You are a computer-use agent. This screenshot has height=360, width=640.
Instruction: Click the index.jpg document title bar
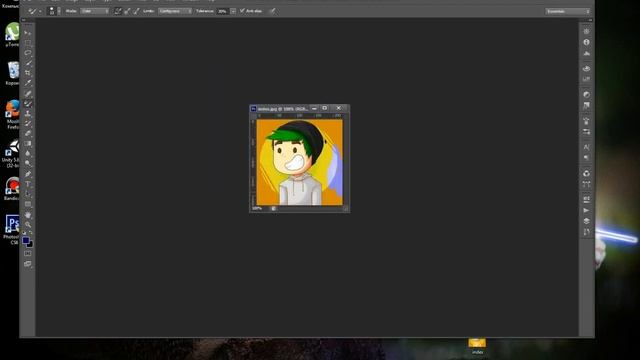(282, 109)
